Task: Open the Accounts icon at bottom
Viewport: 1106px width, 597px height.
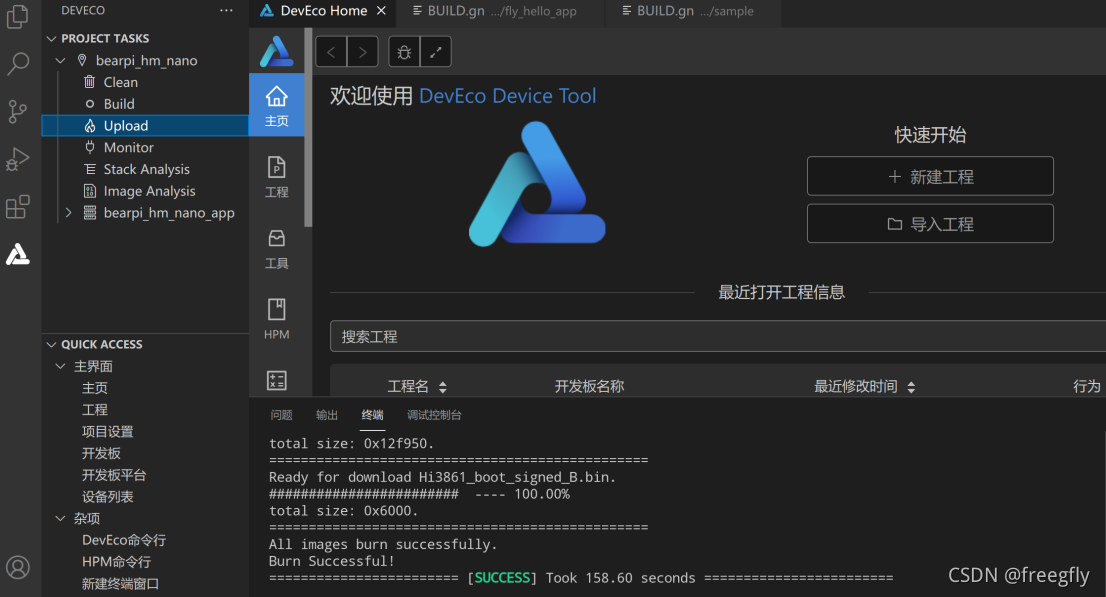Action: (x=18, y=567)
